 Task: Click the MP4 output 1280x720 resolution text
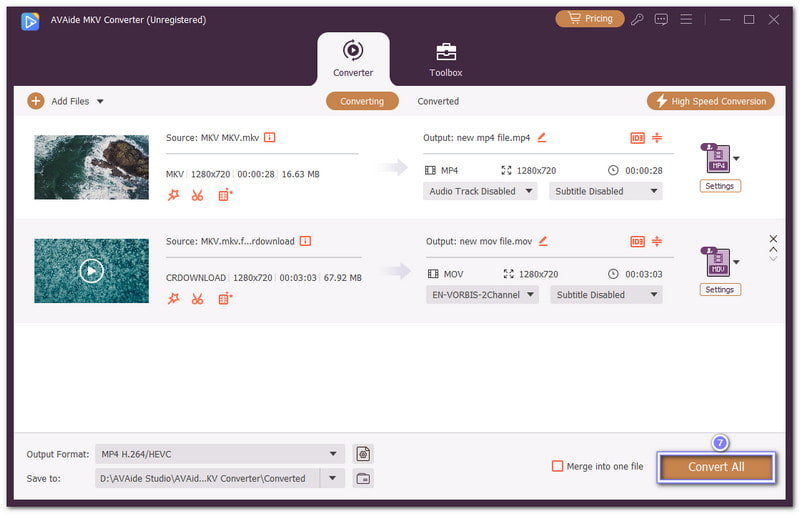tap(536, 170)
